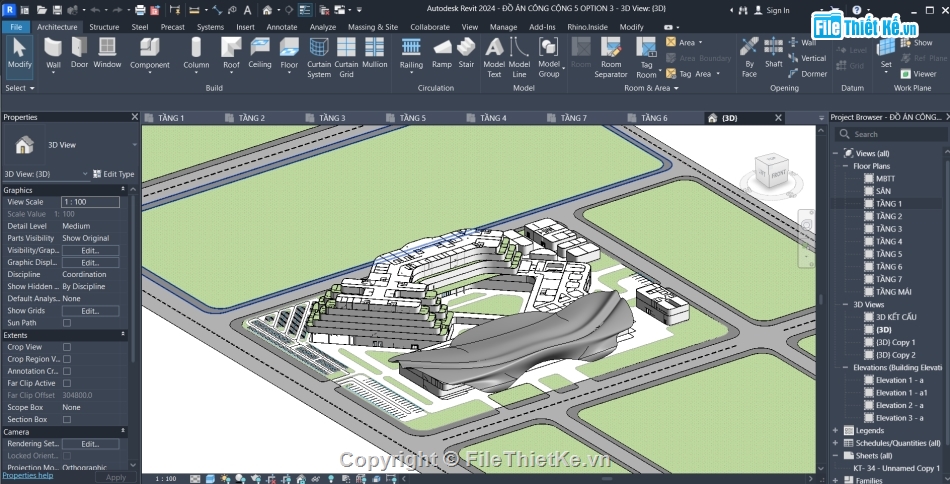Image resolution: width=950 pixels, height=484 pixels.
Task: Select the Door tool
Action: coord(79,54)
